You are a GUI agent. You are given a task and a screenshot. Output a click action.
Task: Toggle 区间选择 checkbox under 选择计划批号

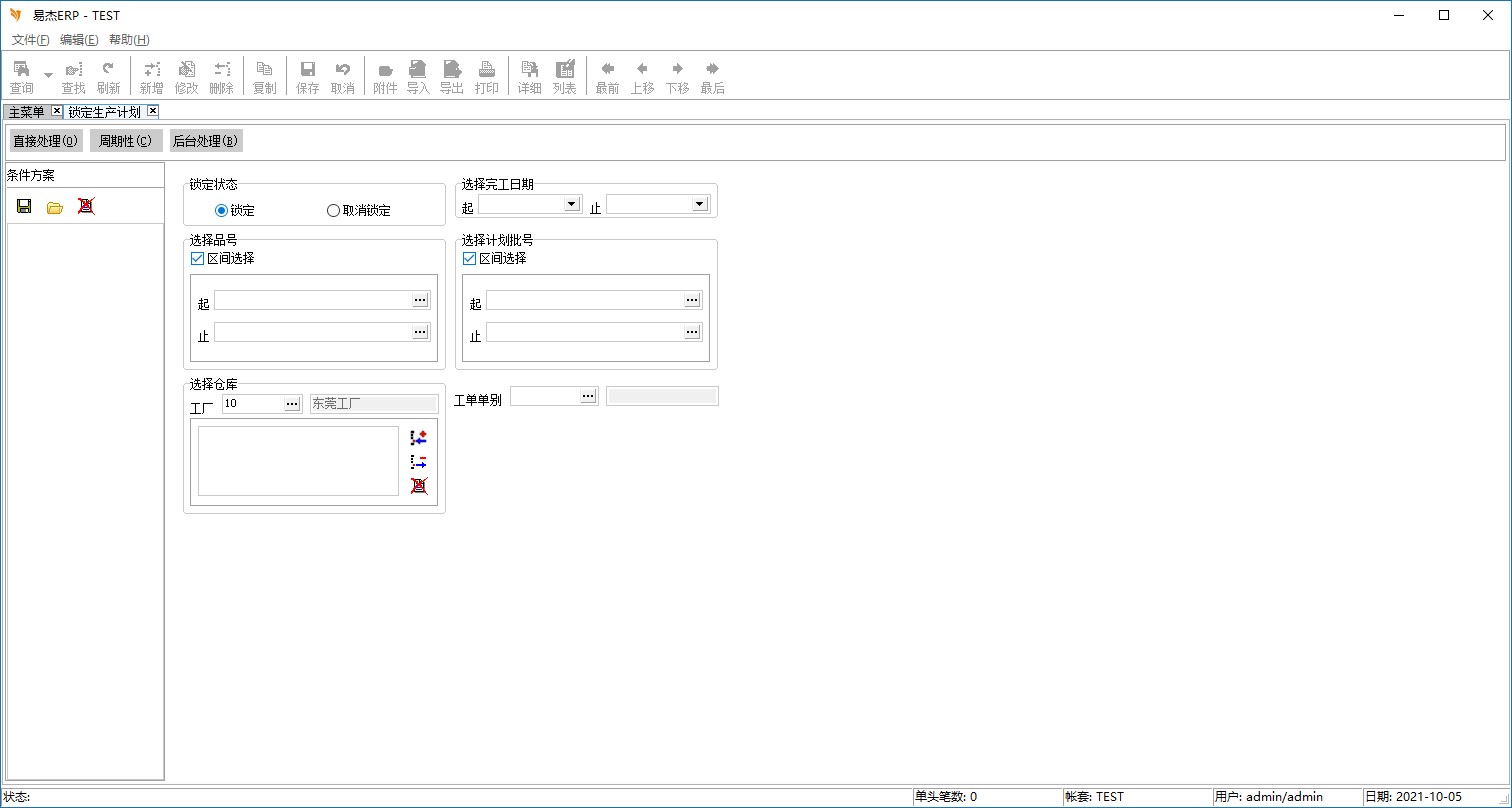tap(469, 259)
